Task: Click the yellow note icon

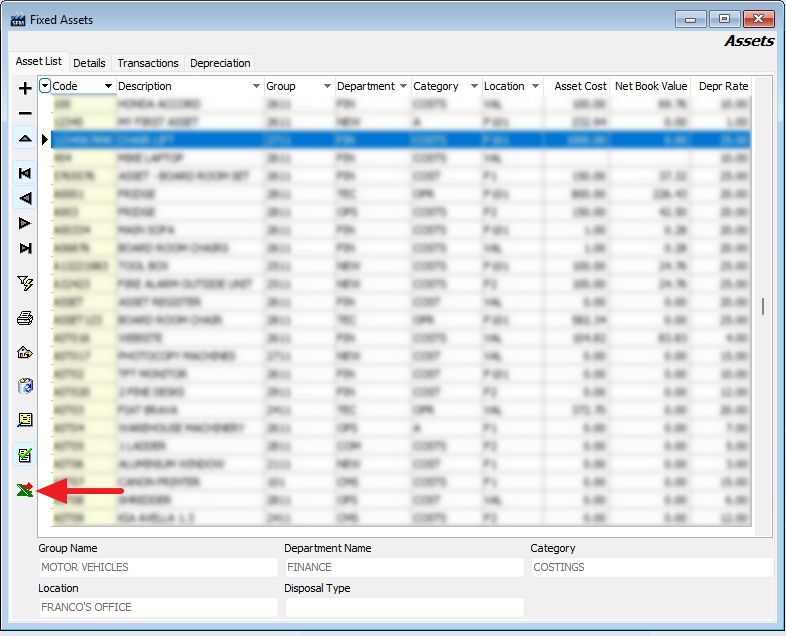Action: (x=25, y=420)
